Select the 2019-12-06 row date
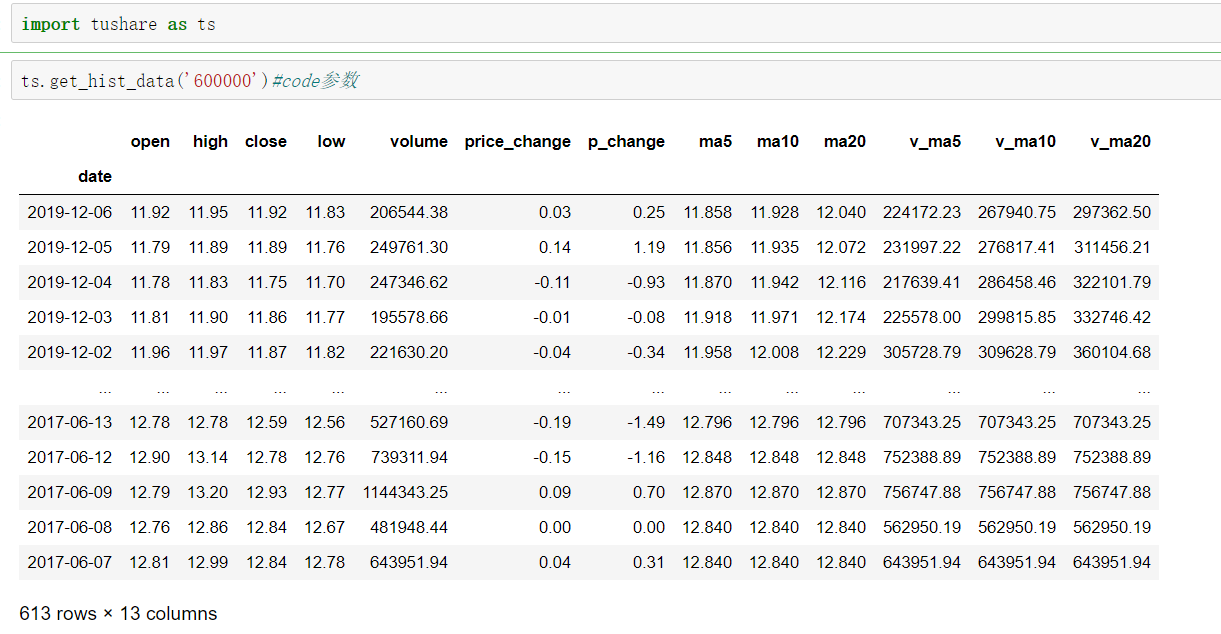 coord(69,212)
